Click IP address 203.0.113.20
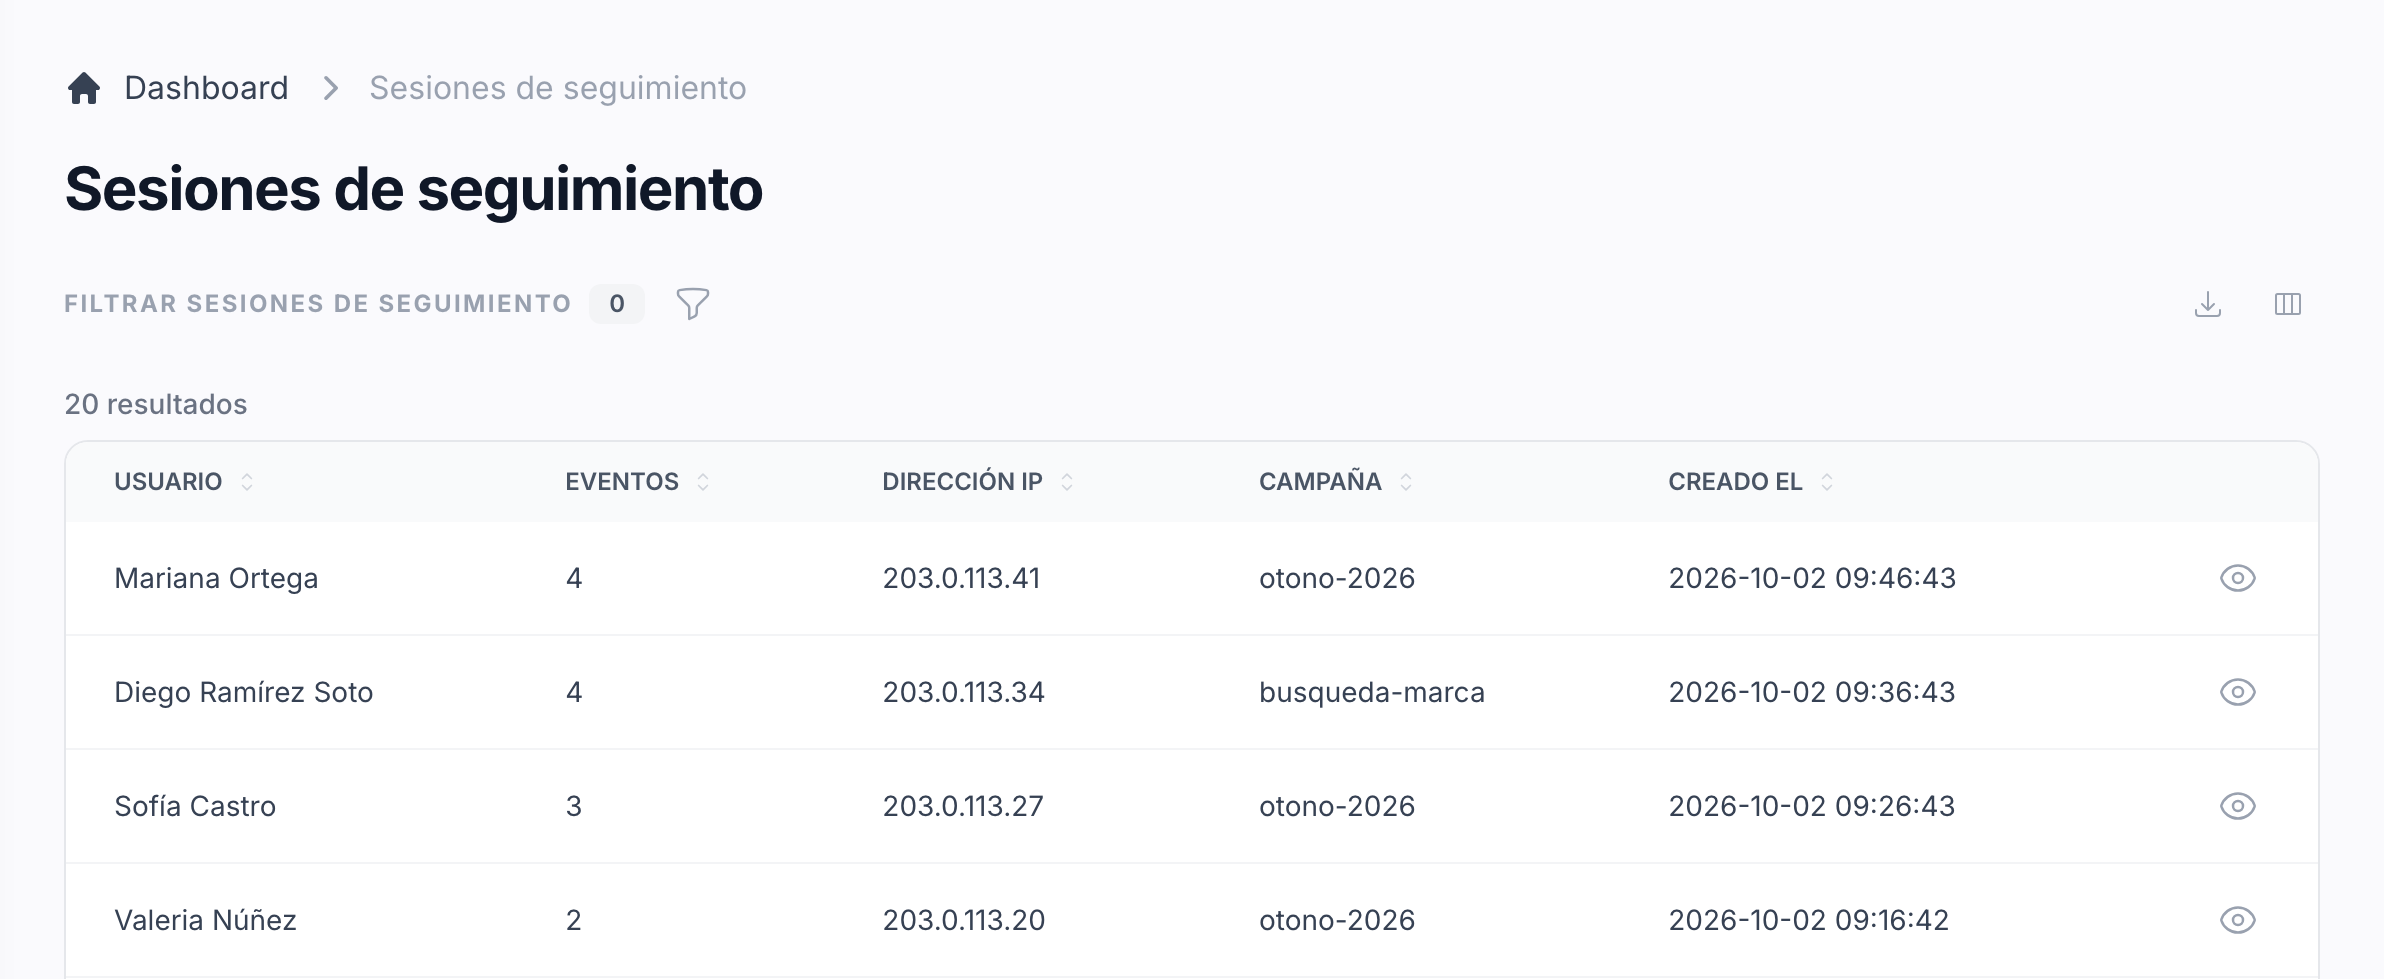This screenshot has width=2384, height=979. [963, 920]
